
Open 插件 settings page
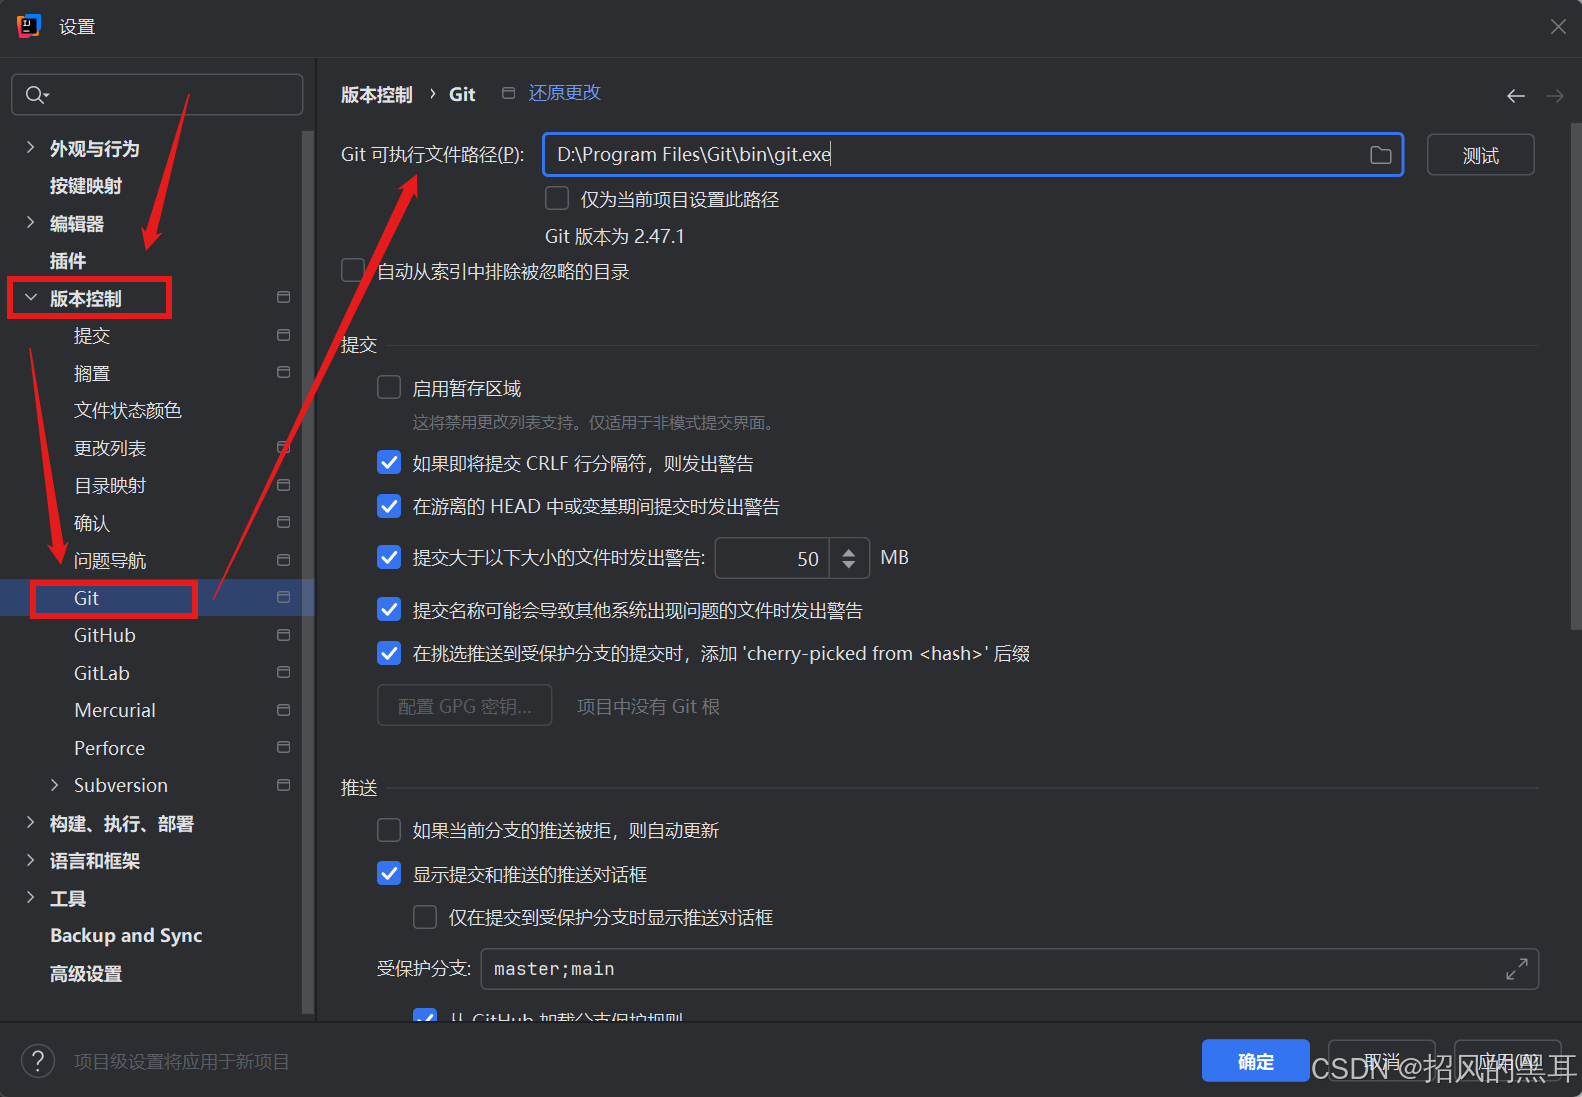pyautogui.click(x=68, y=261)
